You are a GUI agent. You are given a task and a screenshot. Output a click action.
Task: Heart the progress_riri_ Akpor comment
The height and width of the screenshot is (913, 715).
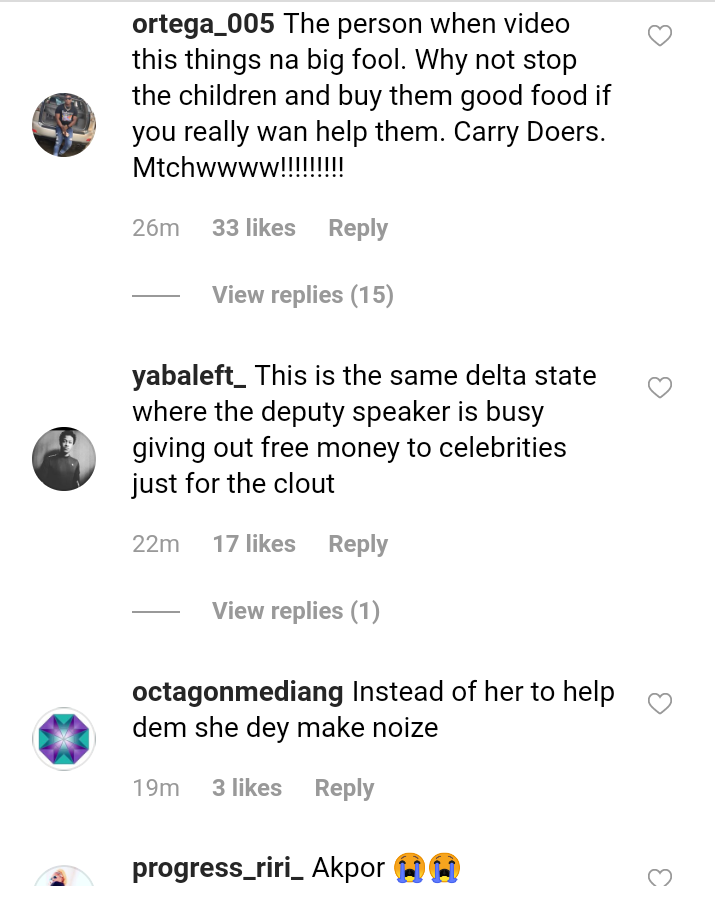660,879
